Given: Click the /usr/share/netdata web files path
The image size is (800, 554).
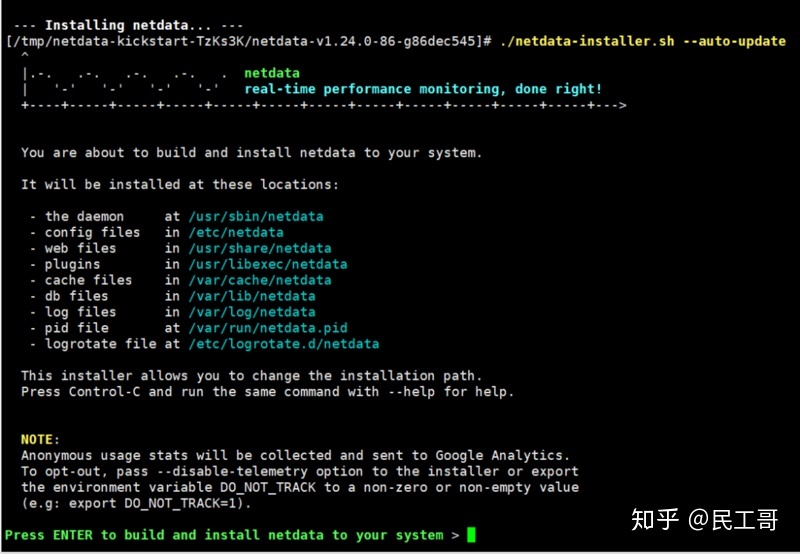Looking at the screenshot, I should pyautogui.click(x=260, y=248).
